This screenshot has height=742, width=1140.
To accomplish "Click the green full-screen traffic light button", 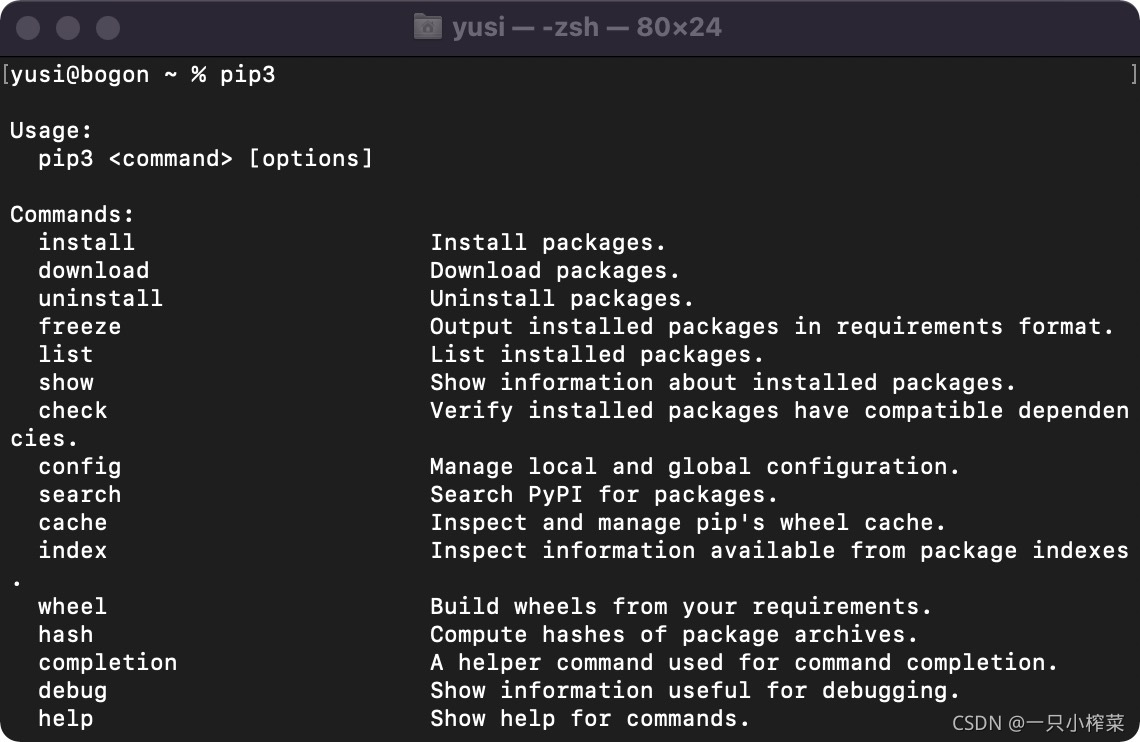I will tap(107, 27).
